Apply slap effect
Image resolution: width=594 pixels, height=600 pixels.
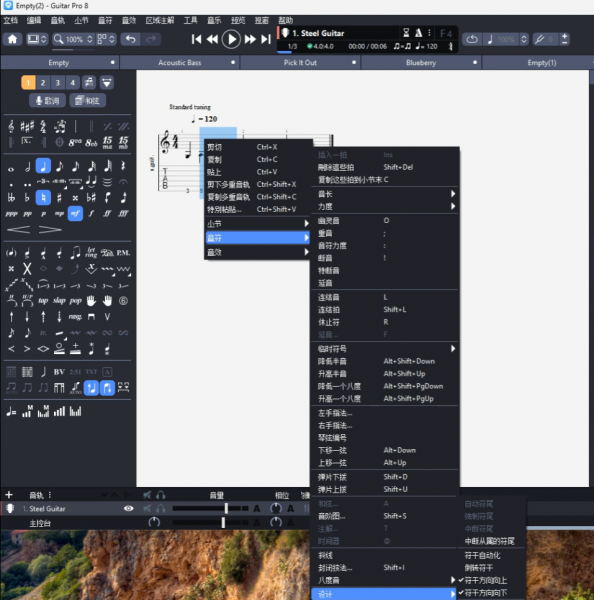click(x=59, y=301)
